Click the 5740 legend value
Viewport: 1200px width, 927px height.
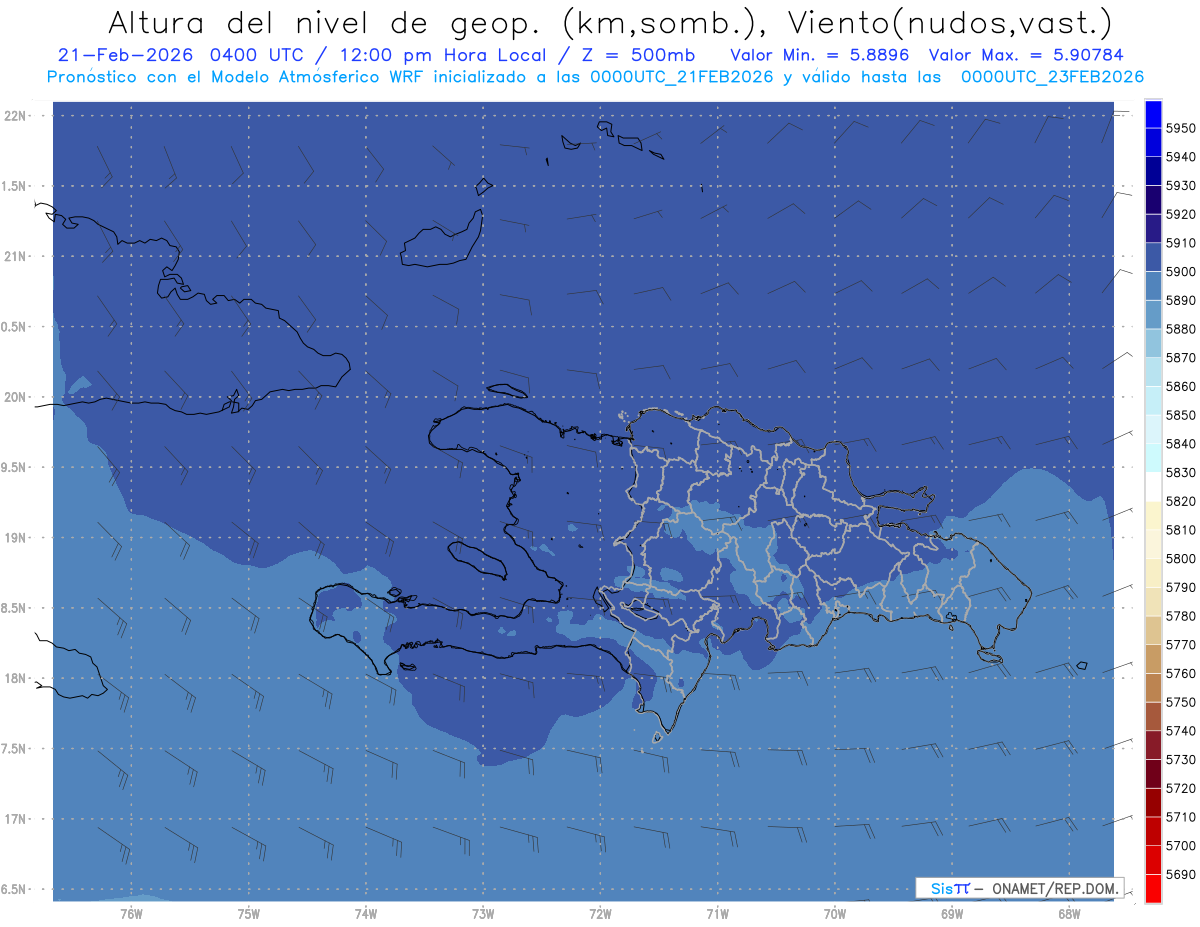1181,731
